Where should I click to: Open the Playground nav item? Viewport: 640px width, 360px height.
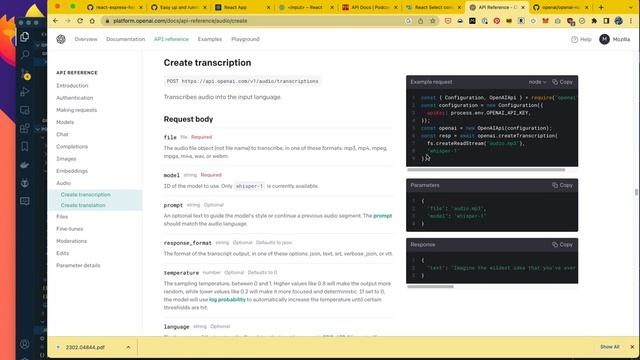pyautogui.click(x=245, y=39)
